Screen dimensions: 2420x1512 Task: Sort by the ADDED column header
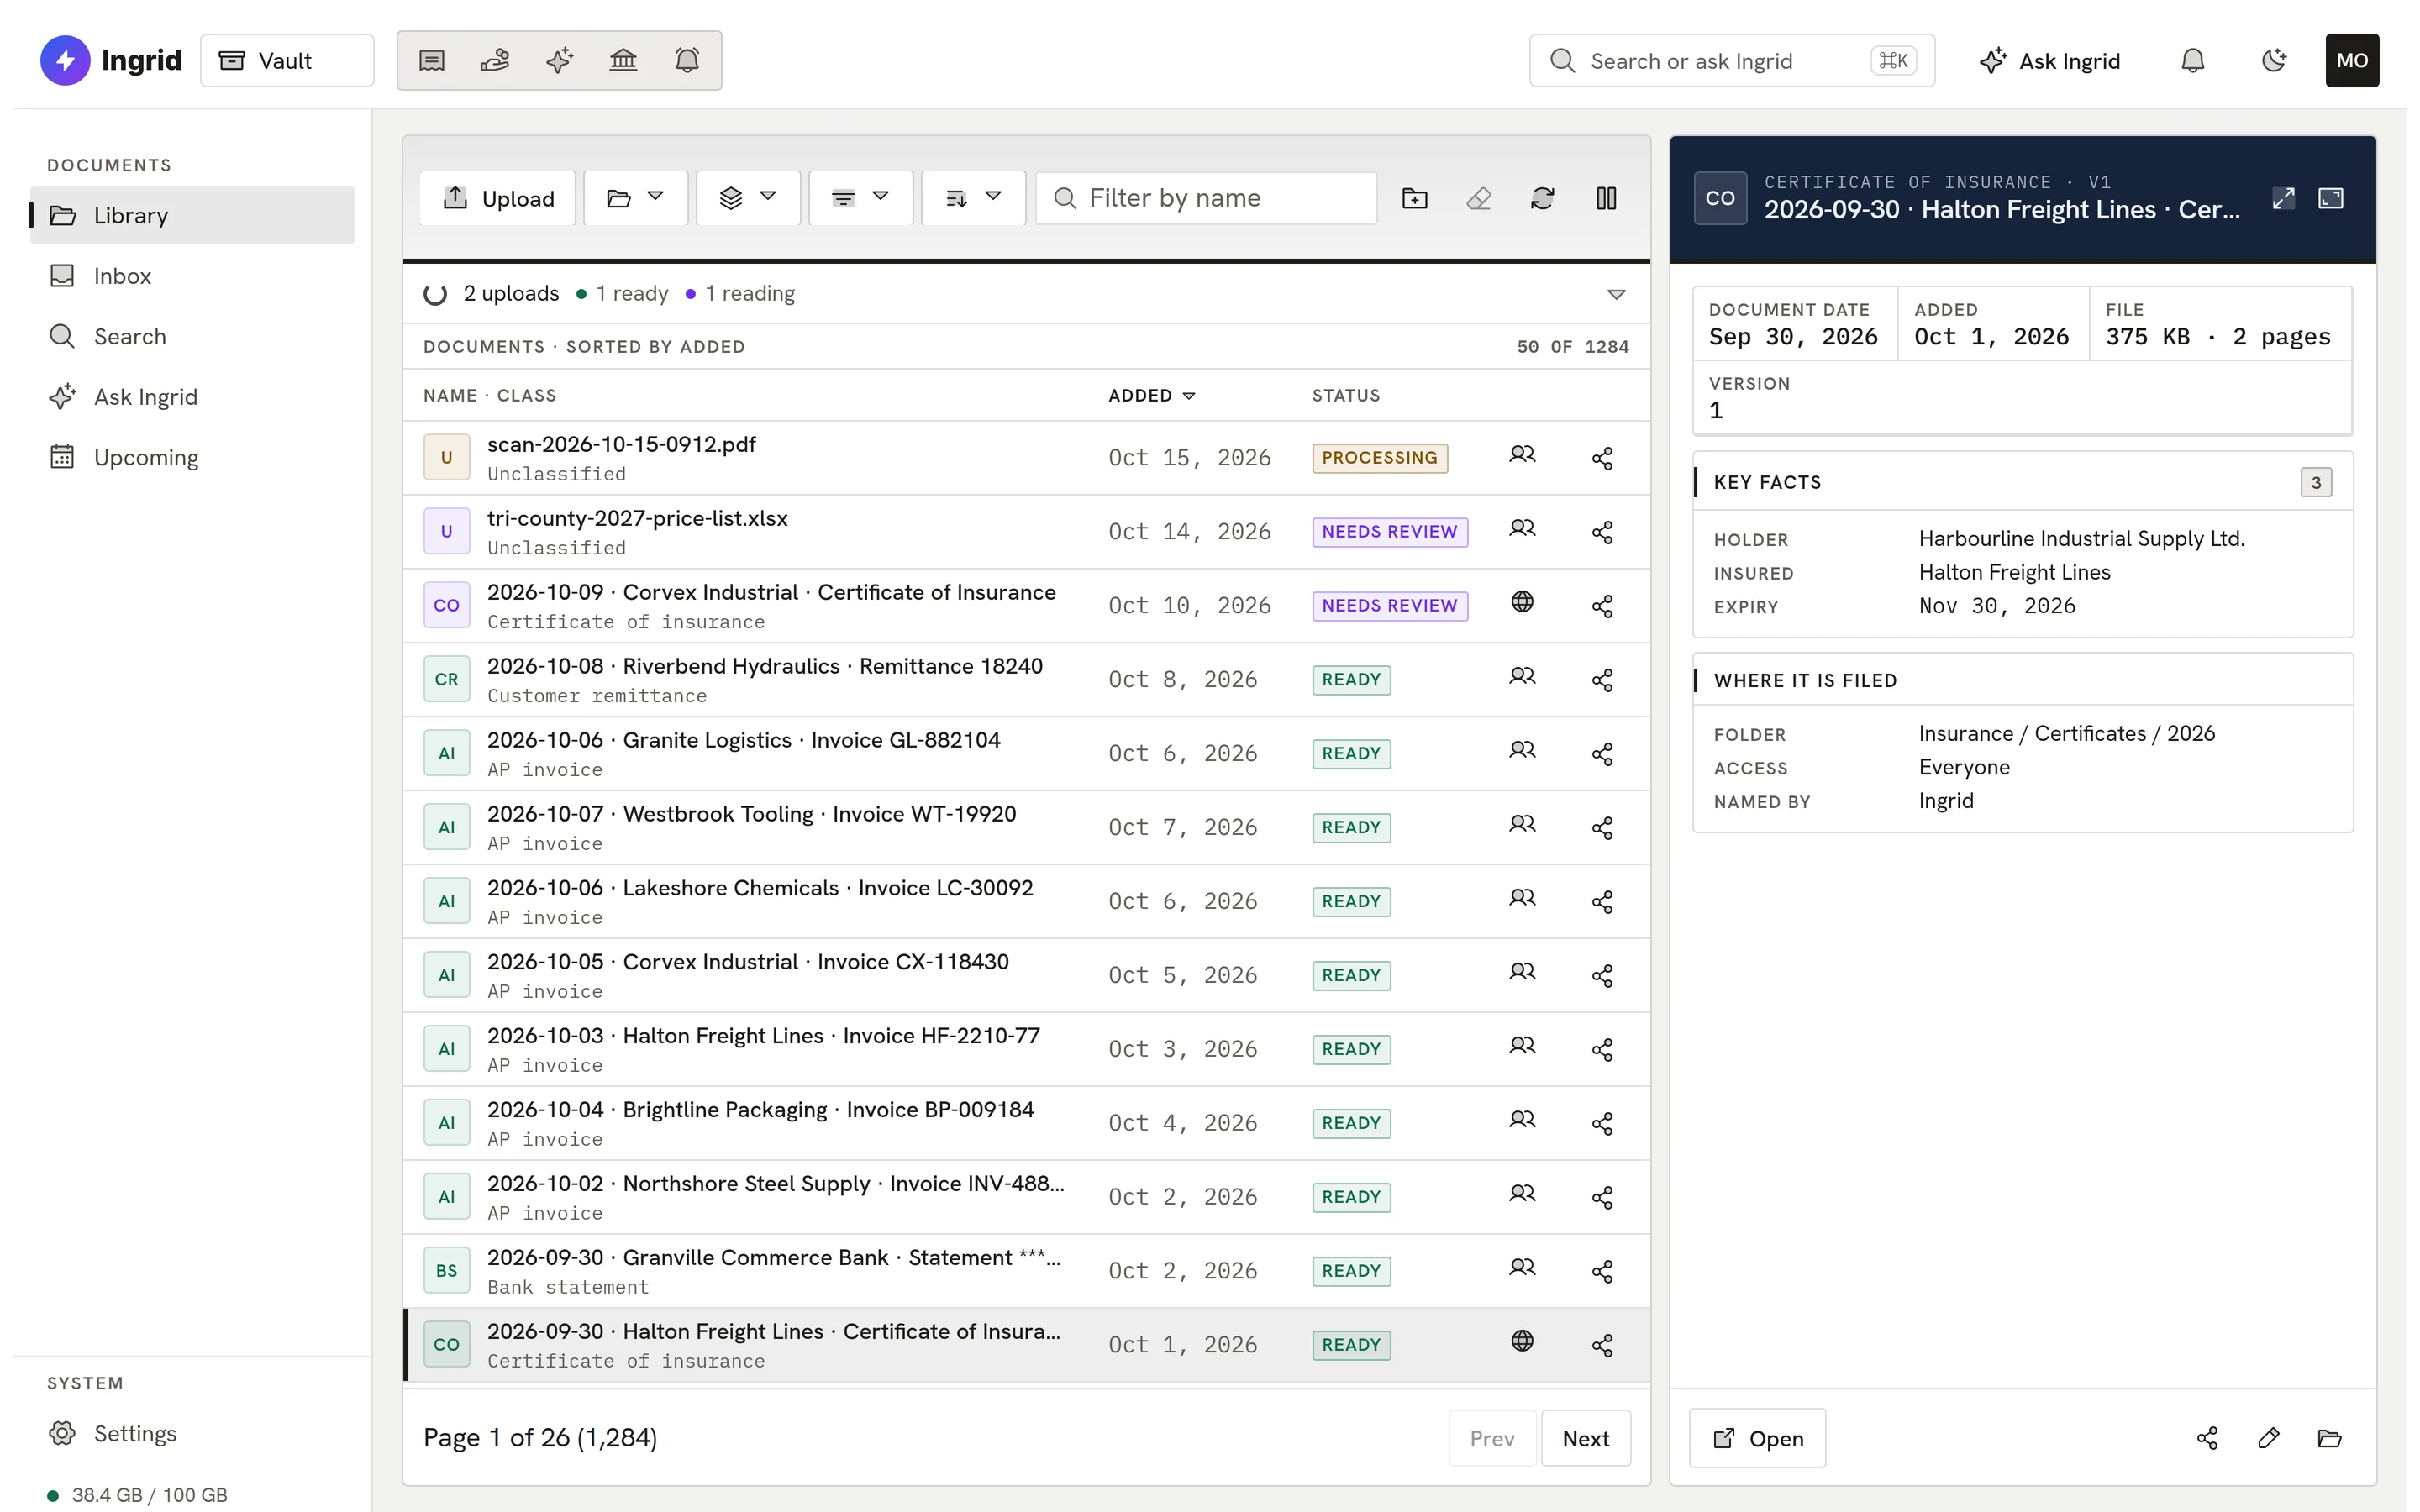click(x=1151, y=396)
